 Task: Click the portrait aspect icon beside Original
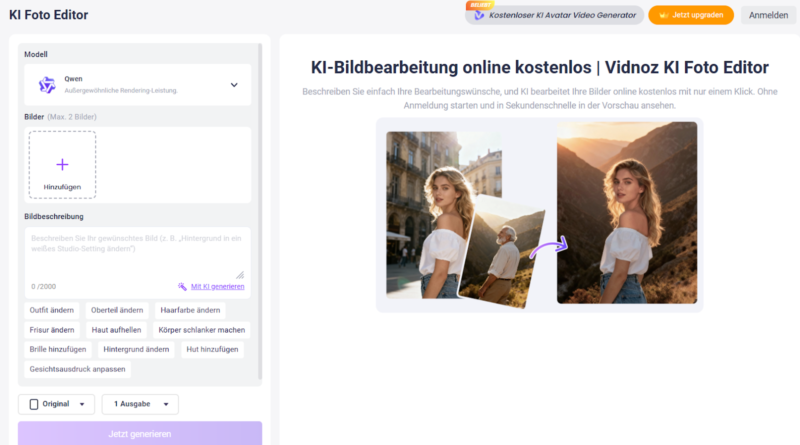[34, 404]
